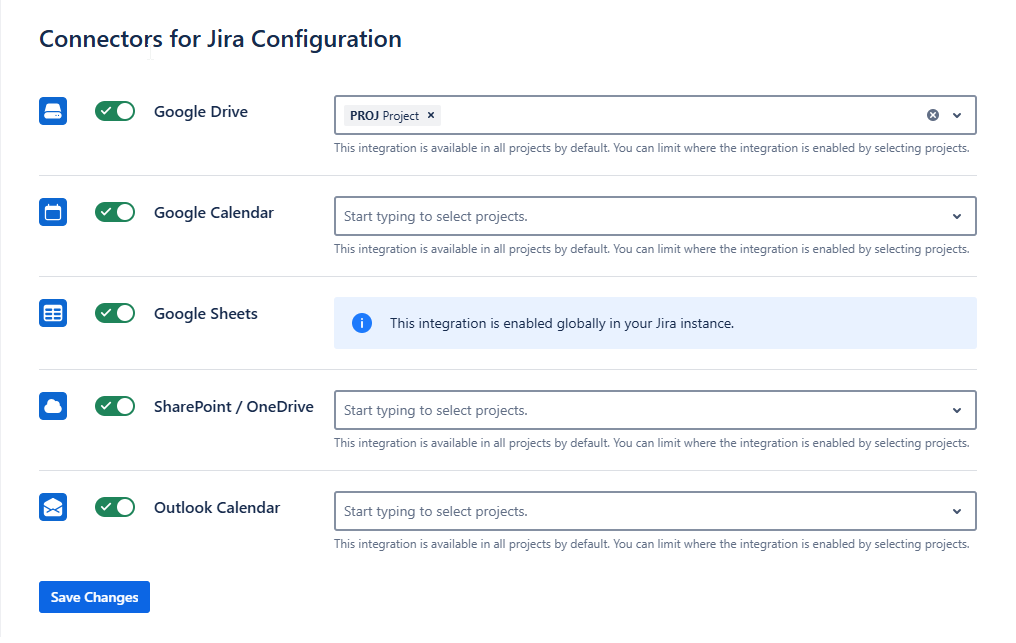Click the Google Calendar connector icon
The height and width of the screenshot is (643, 1016).
coord(53,212)
